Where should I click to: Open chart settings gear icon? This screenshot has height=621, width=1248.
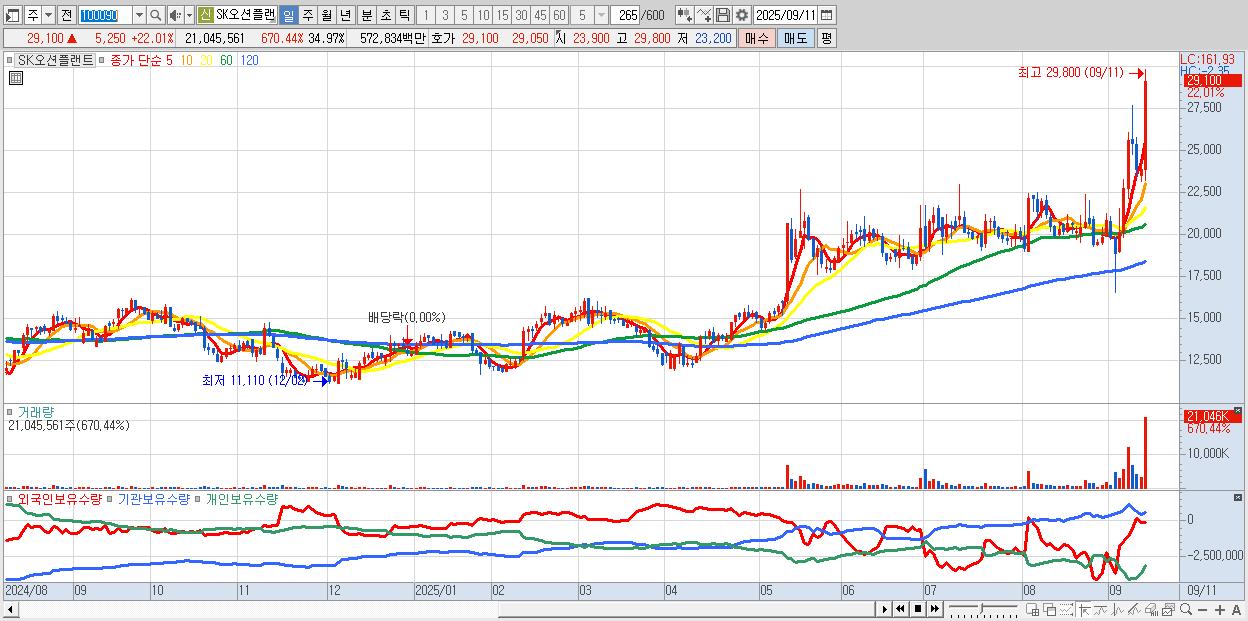click(742, 15)
